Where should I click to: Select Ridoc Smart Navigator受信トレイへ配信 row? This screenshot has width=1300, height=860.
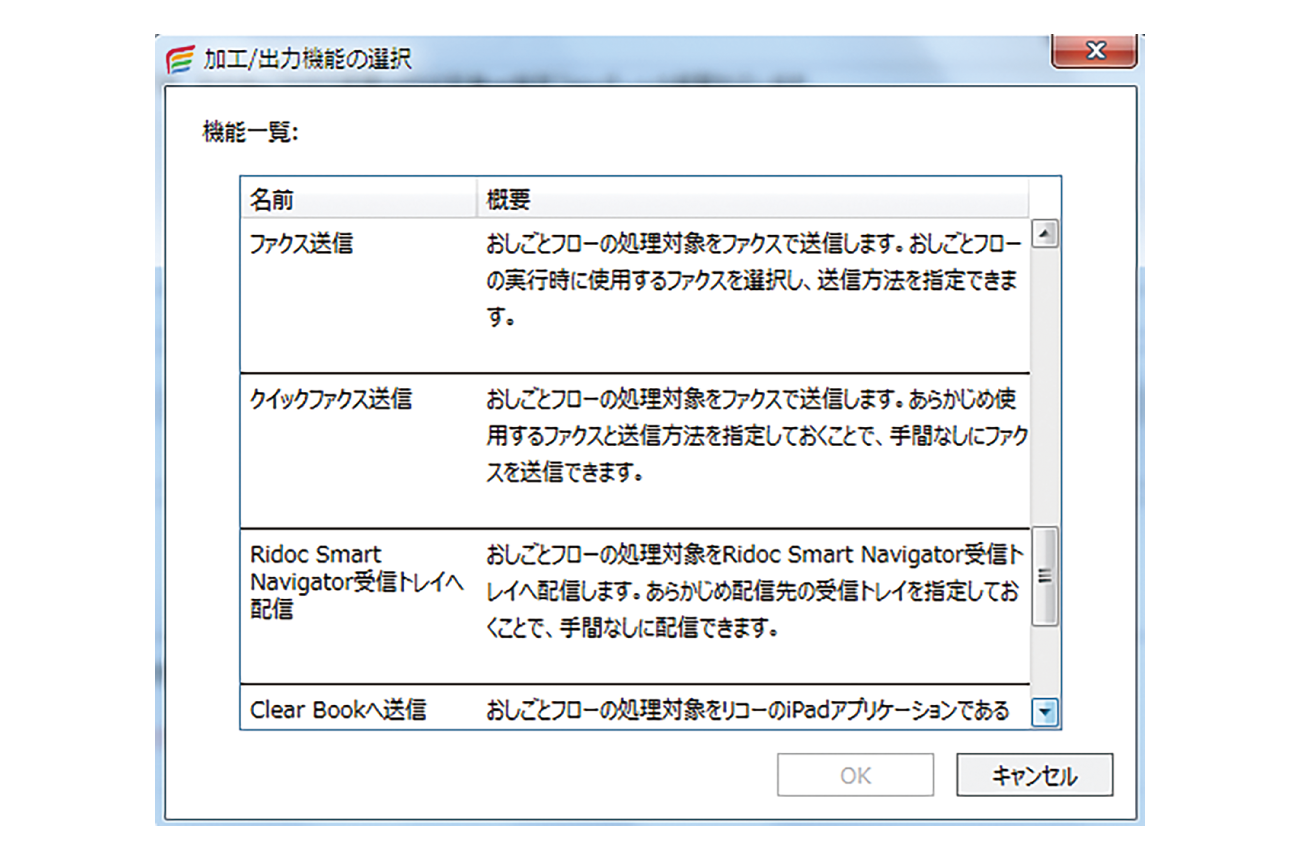coord(636,606)
